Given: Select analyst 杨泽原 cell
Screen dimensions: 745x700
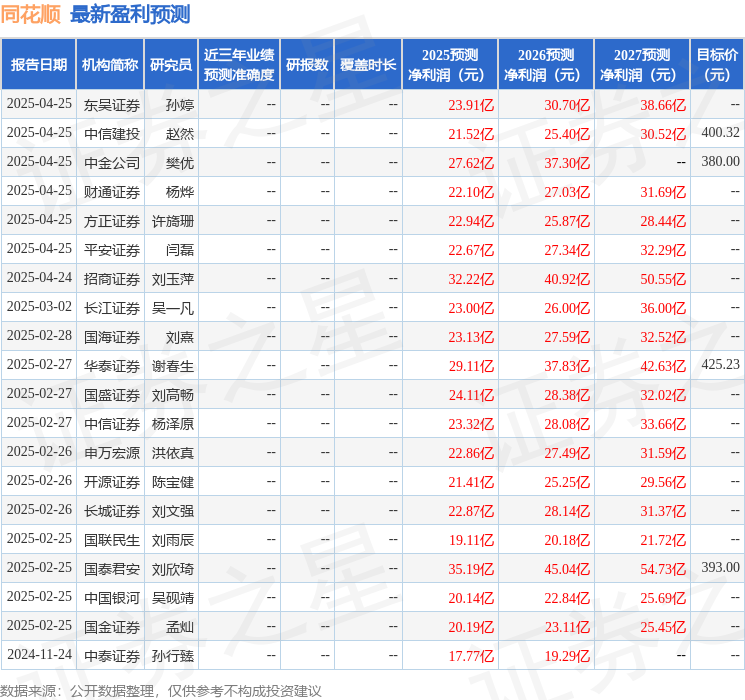Looking at the screenshot, I should click(172, 424).
